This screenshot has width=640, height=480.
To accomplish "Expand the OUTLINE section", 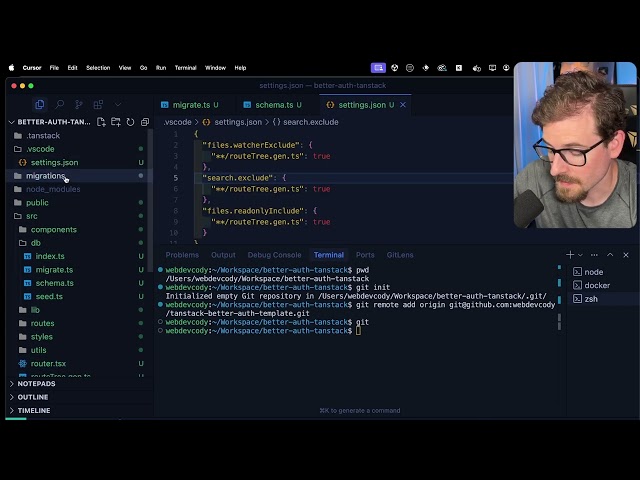I will click(79, 397).
